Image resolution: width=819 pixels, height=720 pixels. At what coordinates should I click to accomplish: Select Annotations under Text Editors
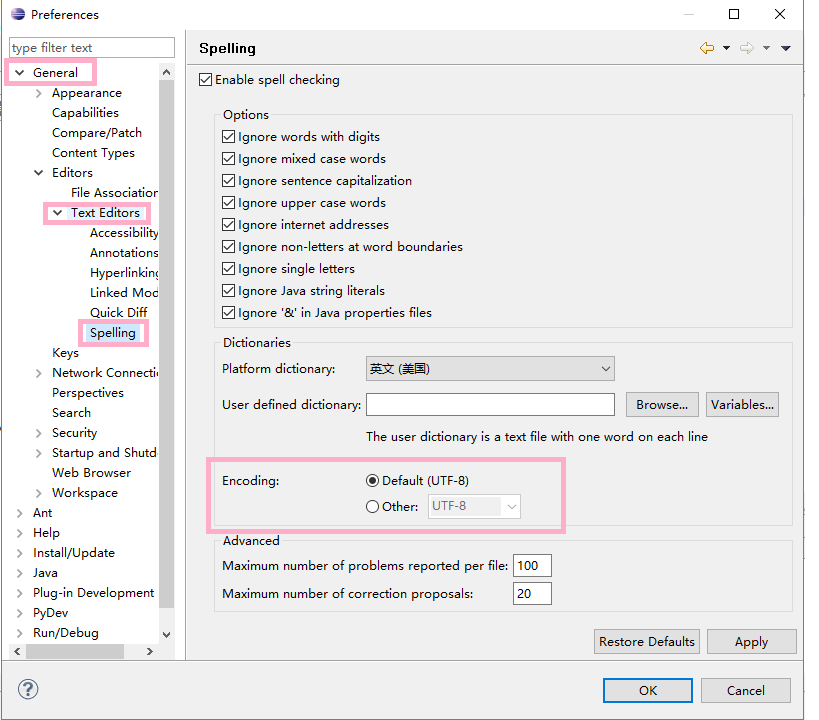[x=124, y=252]
